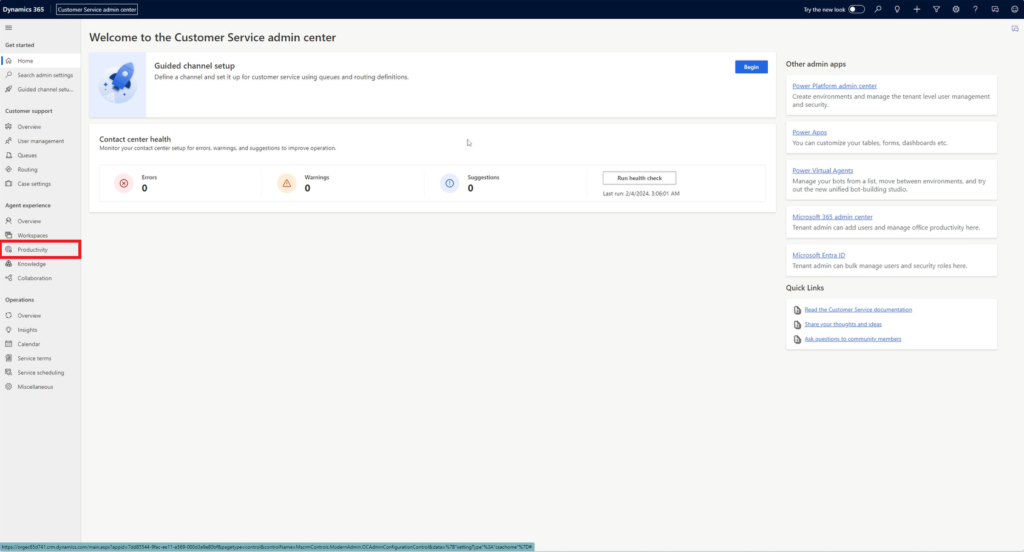Open the lightbulb assistant icon
The height and width of the screenshot is (552, 1024).
(897, 9)
